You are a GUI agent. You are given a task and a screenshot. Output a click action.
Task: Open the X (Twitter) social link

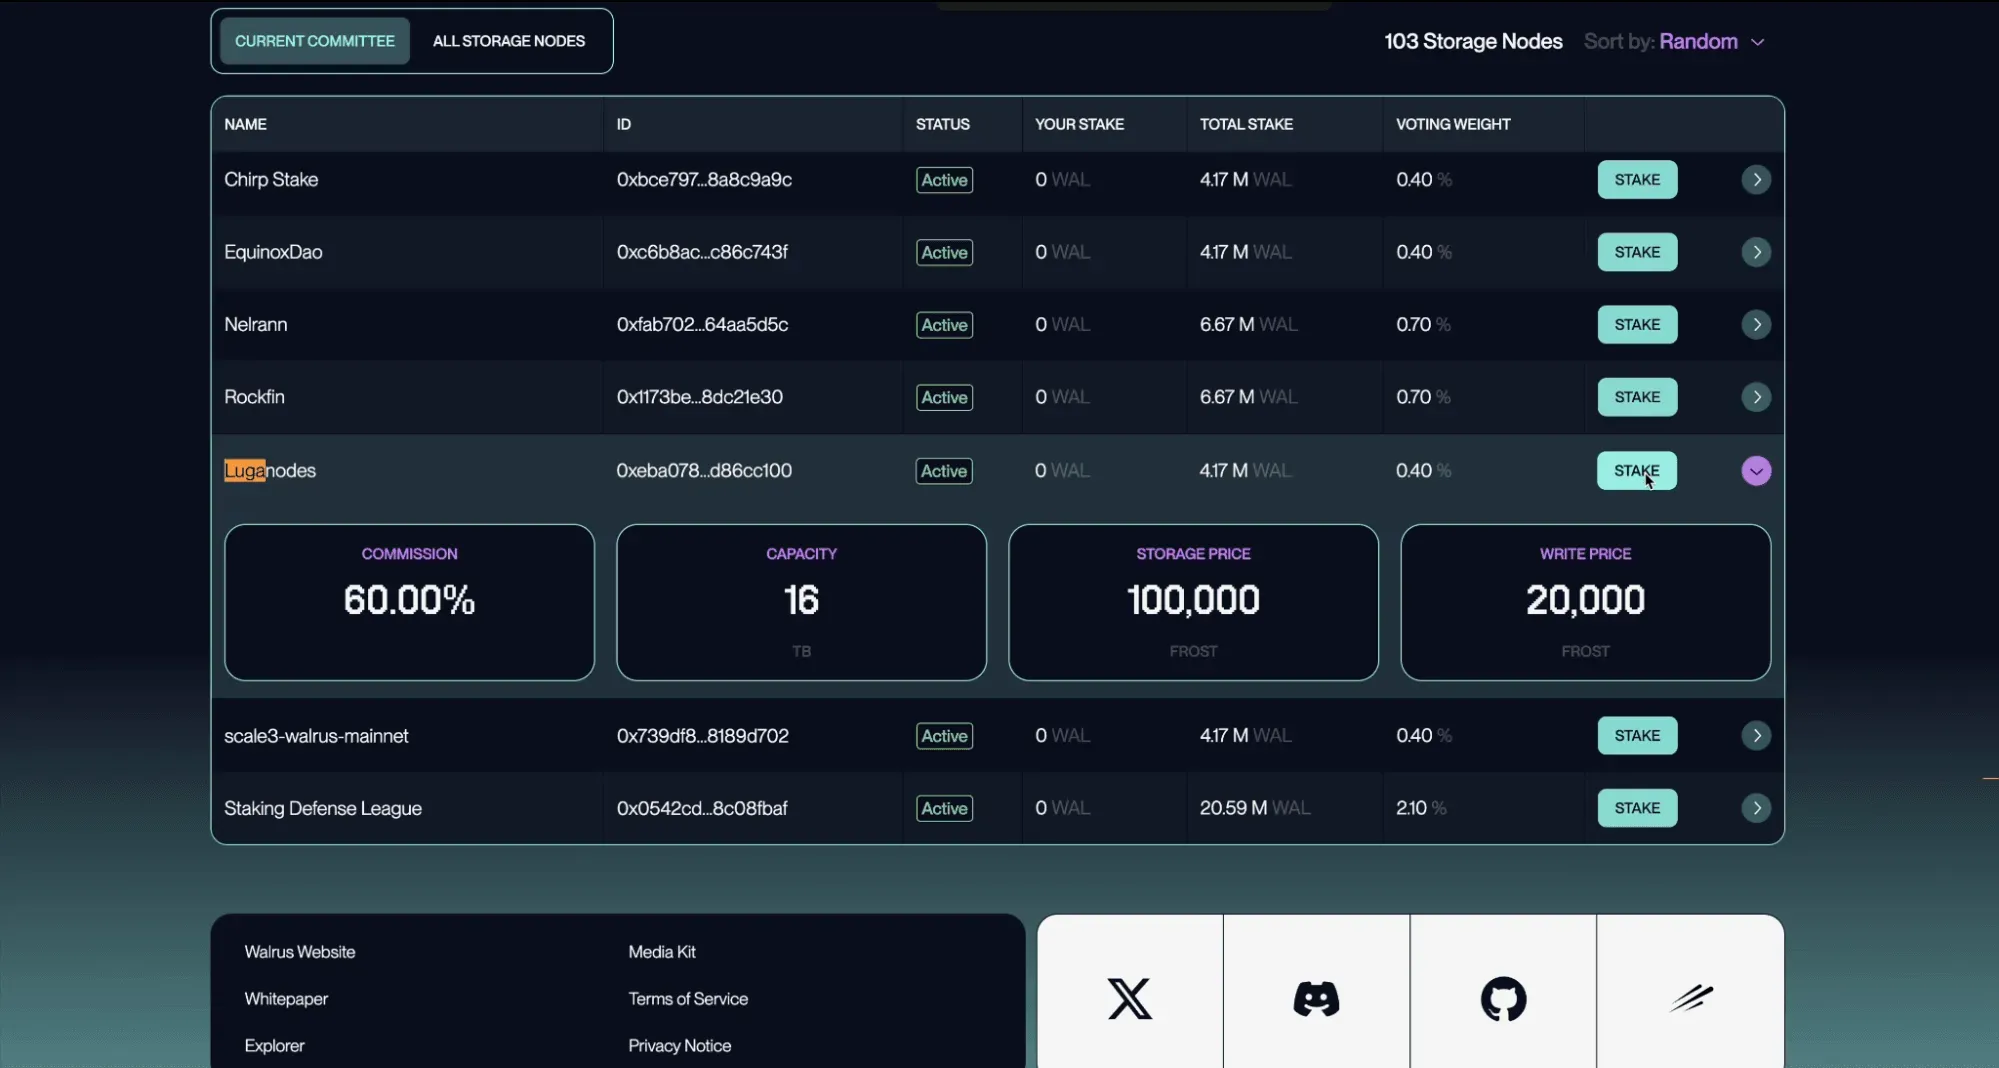pyautogui.click(x=1130, y=998)
